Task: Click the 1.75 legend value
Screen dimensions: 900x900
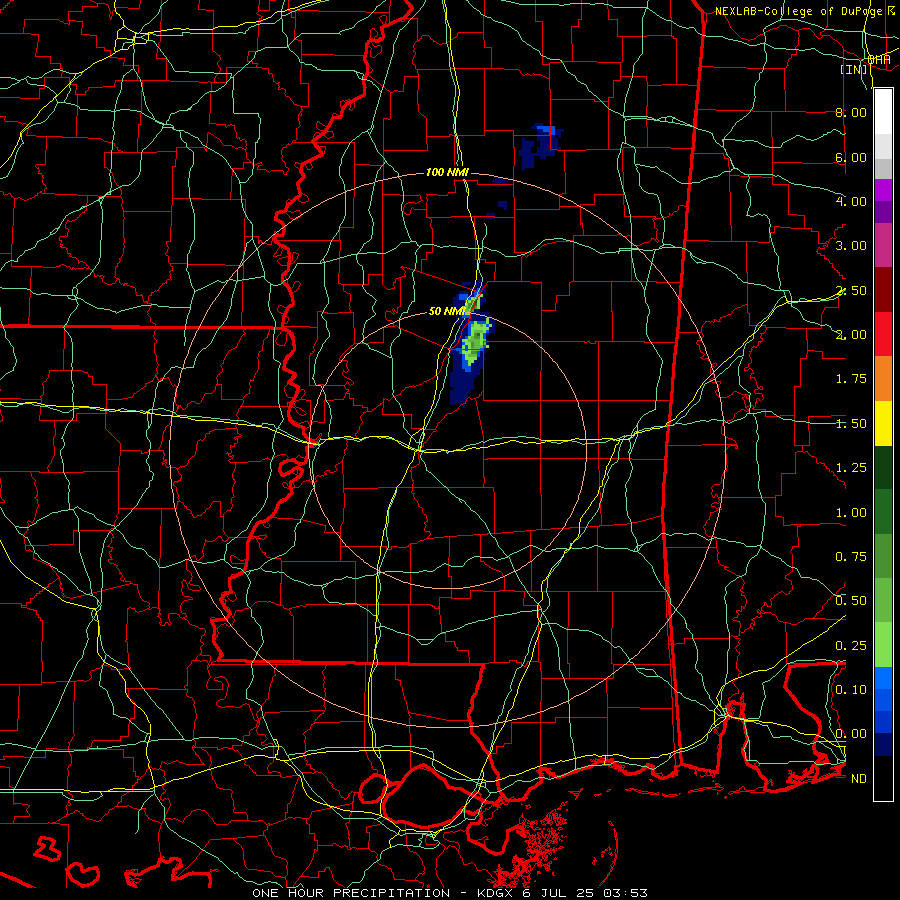Action: pos(851,379)
